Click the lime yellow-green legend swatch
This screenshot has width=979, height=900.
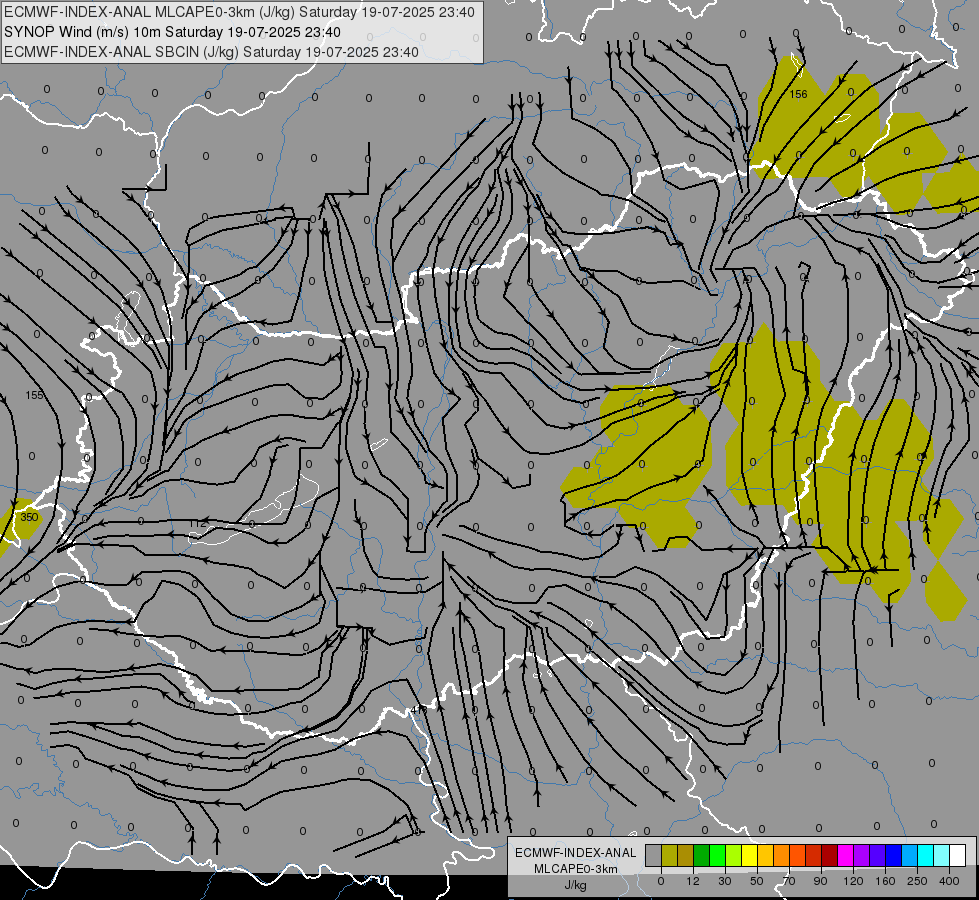[734, 855]
